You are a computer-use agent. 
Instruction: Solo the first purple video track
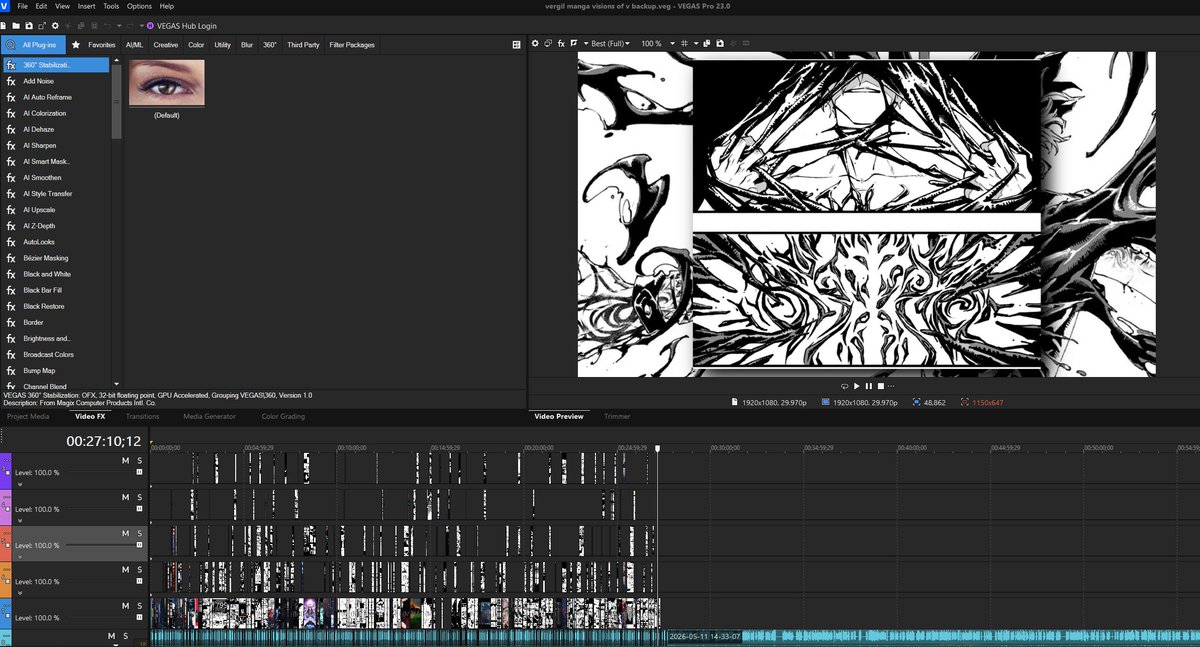tap(140, 460)
